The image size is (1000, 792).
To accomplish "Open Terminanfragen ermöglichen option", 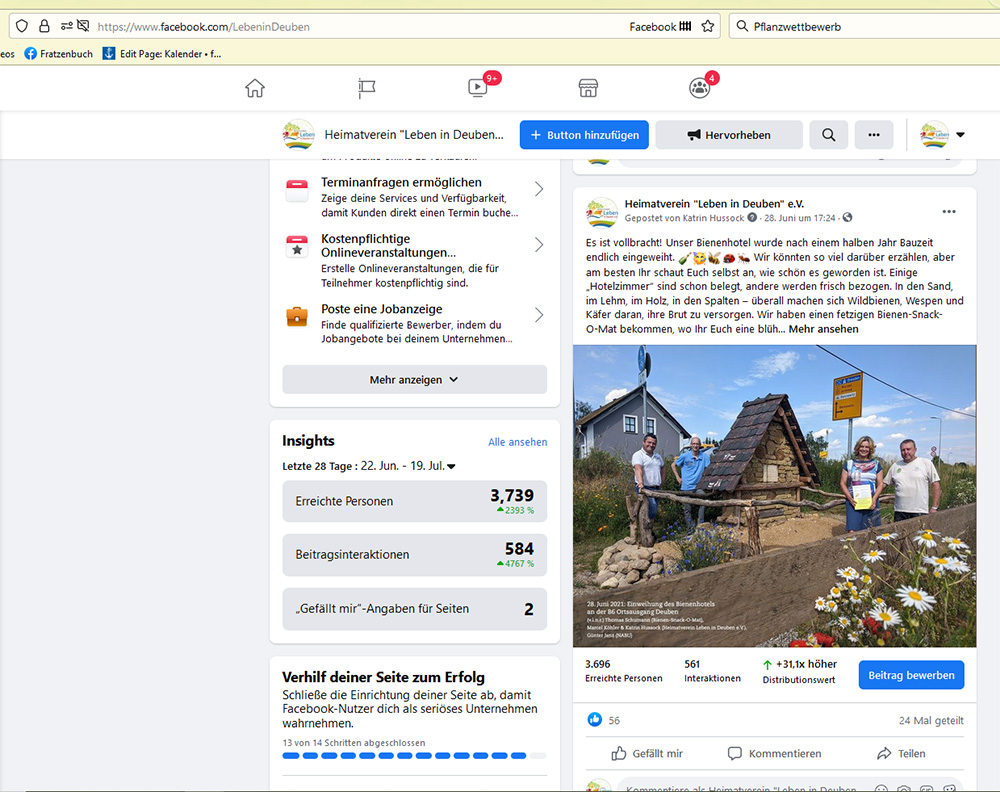I will click(x=415, y=196).
